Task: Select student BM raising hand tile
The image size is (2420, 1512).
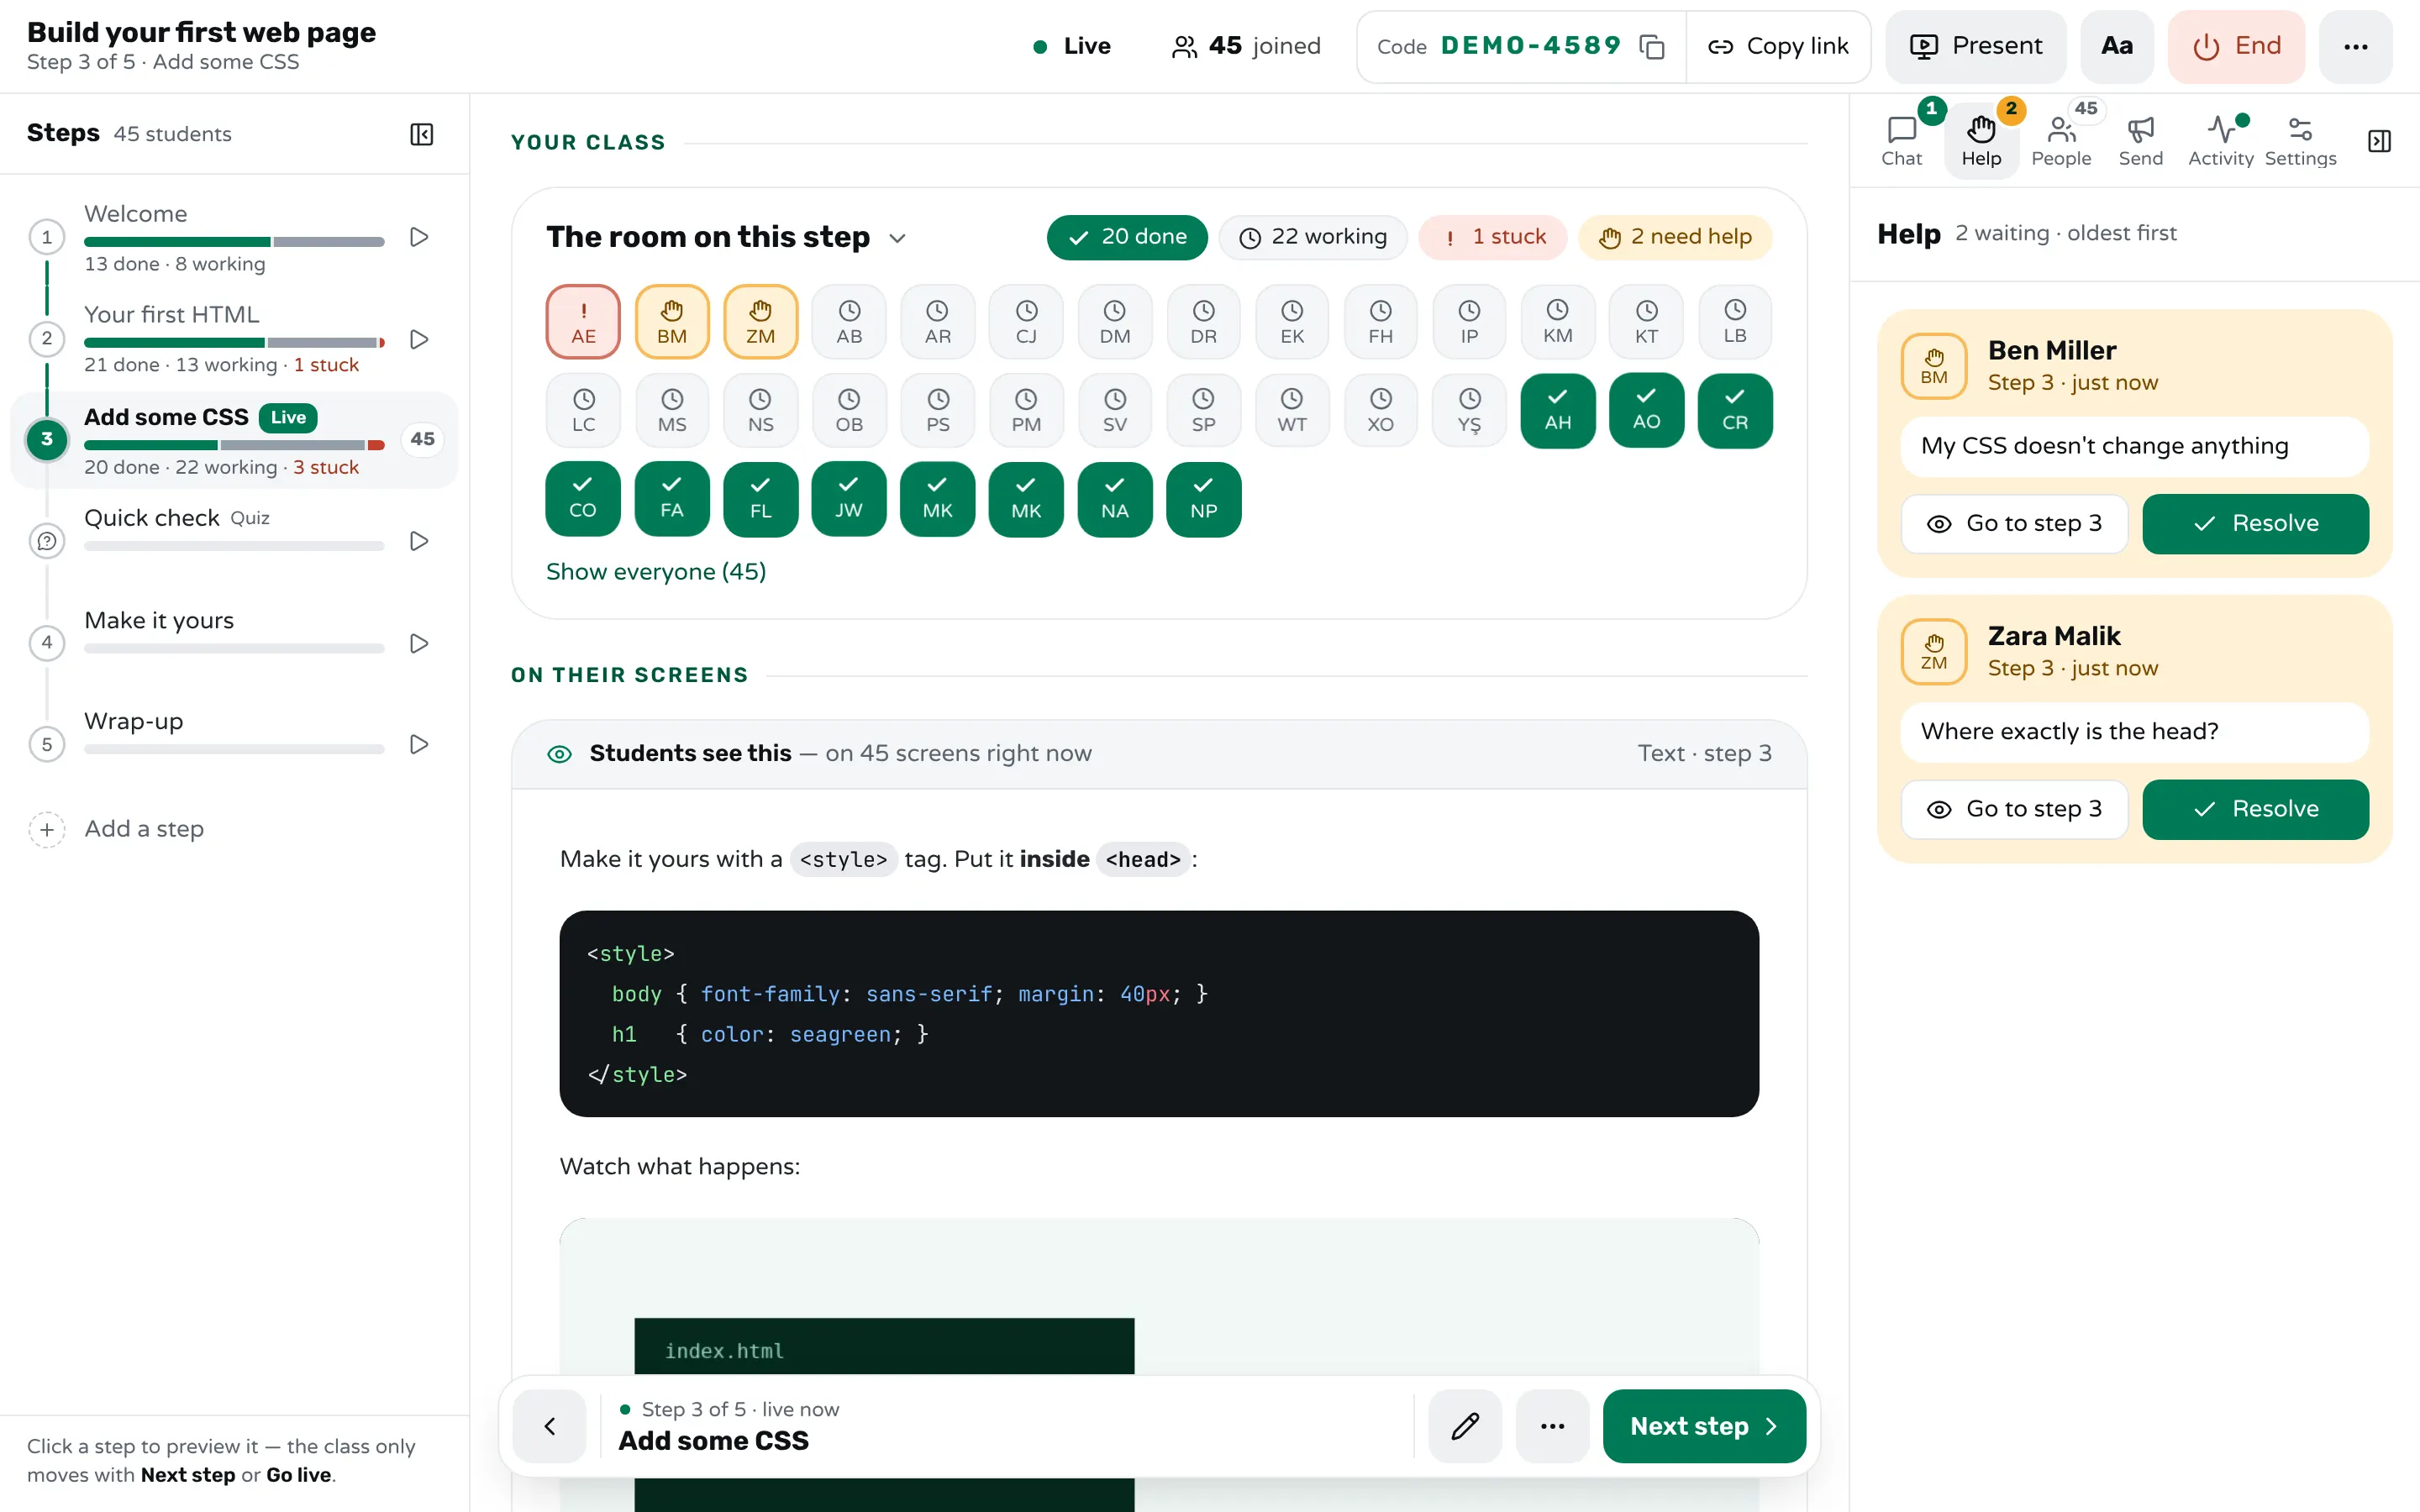Action: pos(672,322)
